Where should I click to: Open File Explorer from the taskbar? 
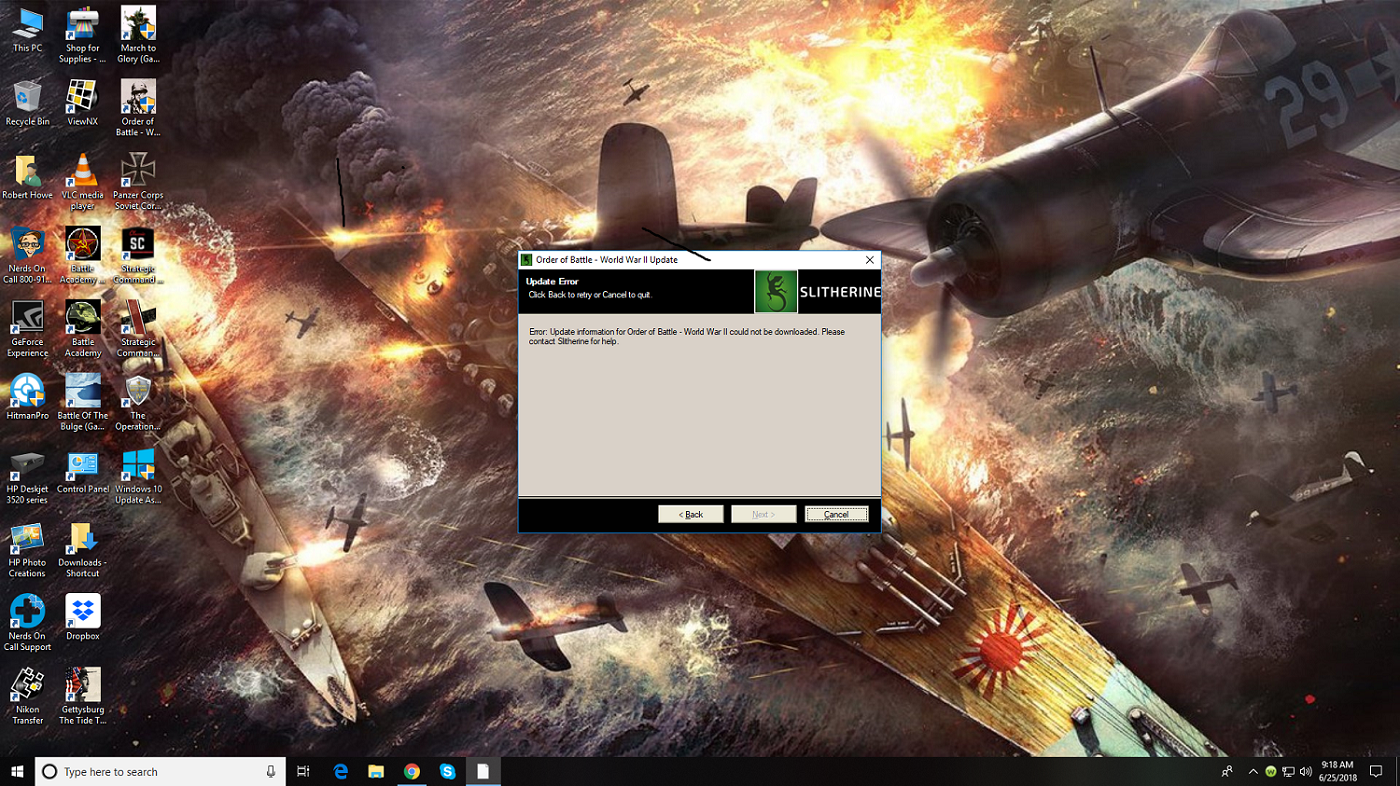(x=376, y=771)
